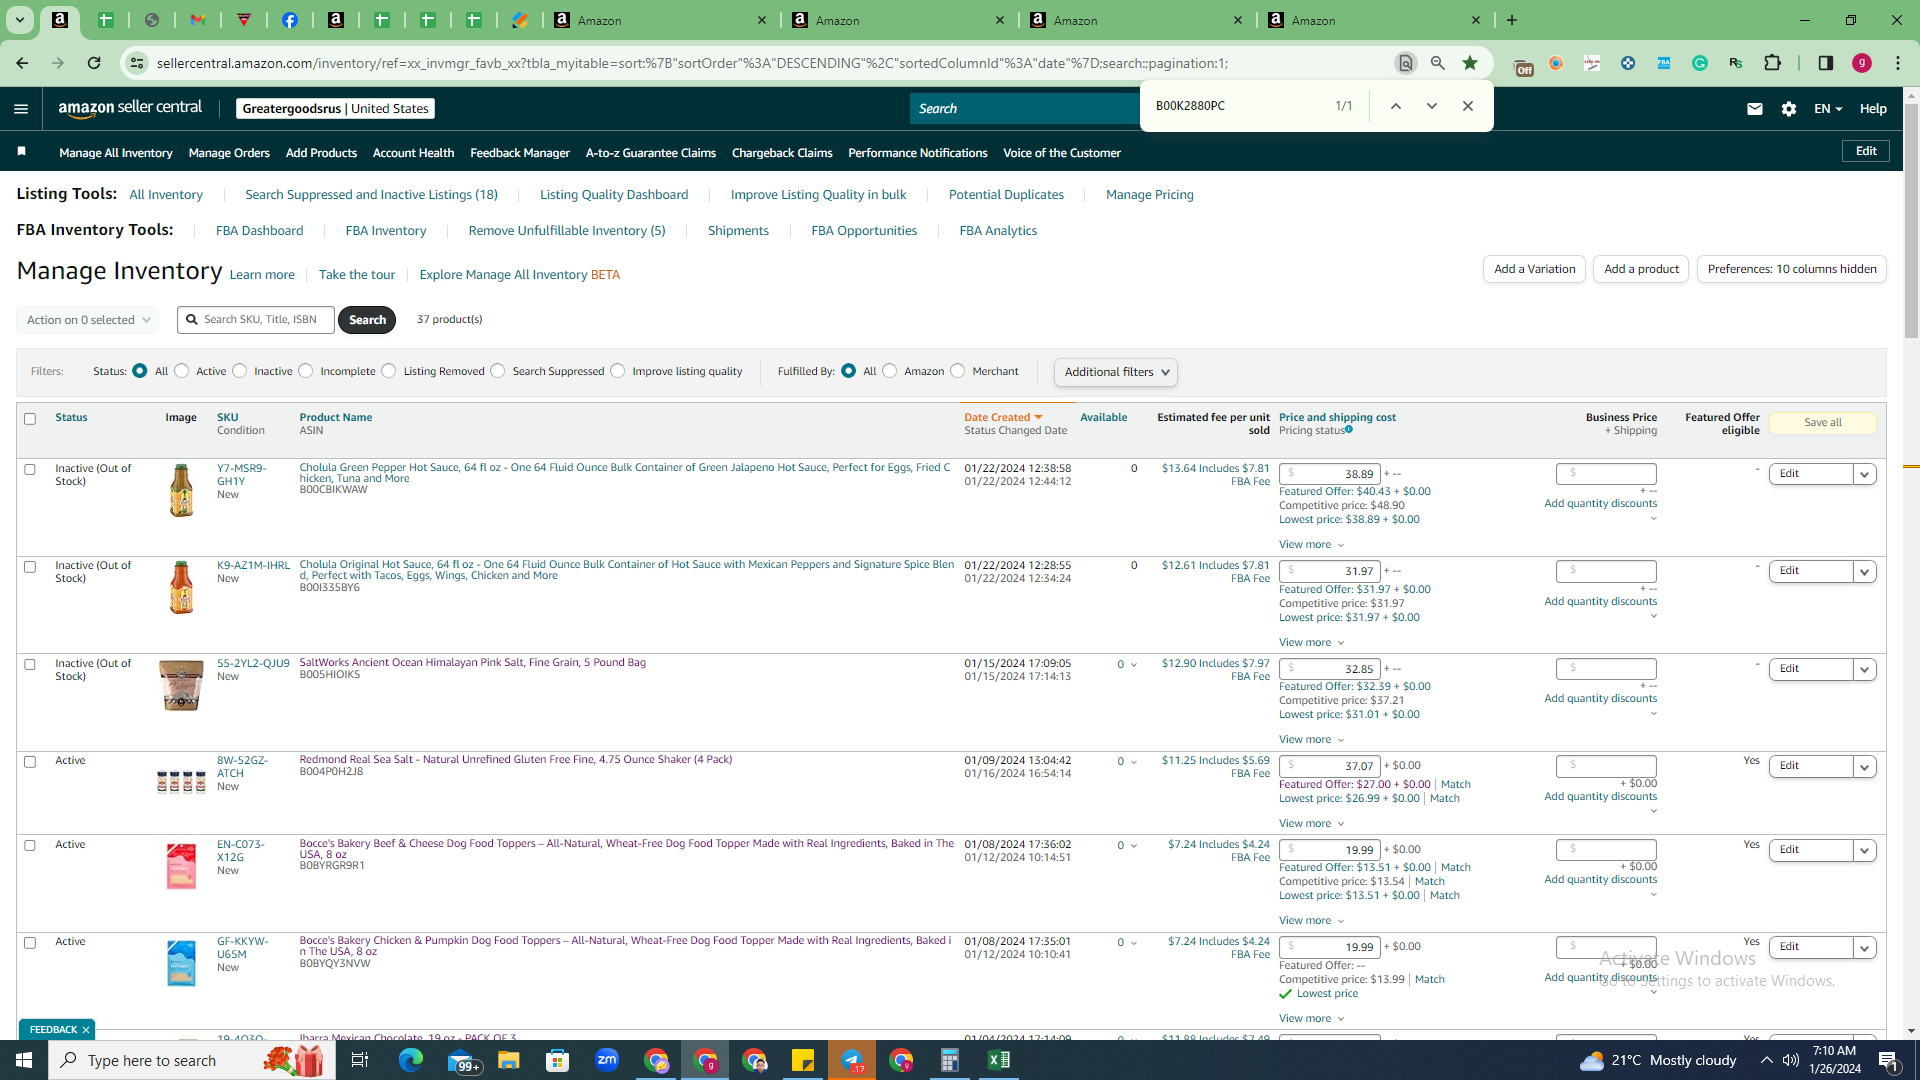Select the Active status filter

[182, 371]
